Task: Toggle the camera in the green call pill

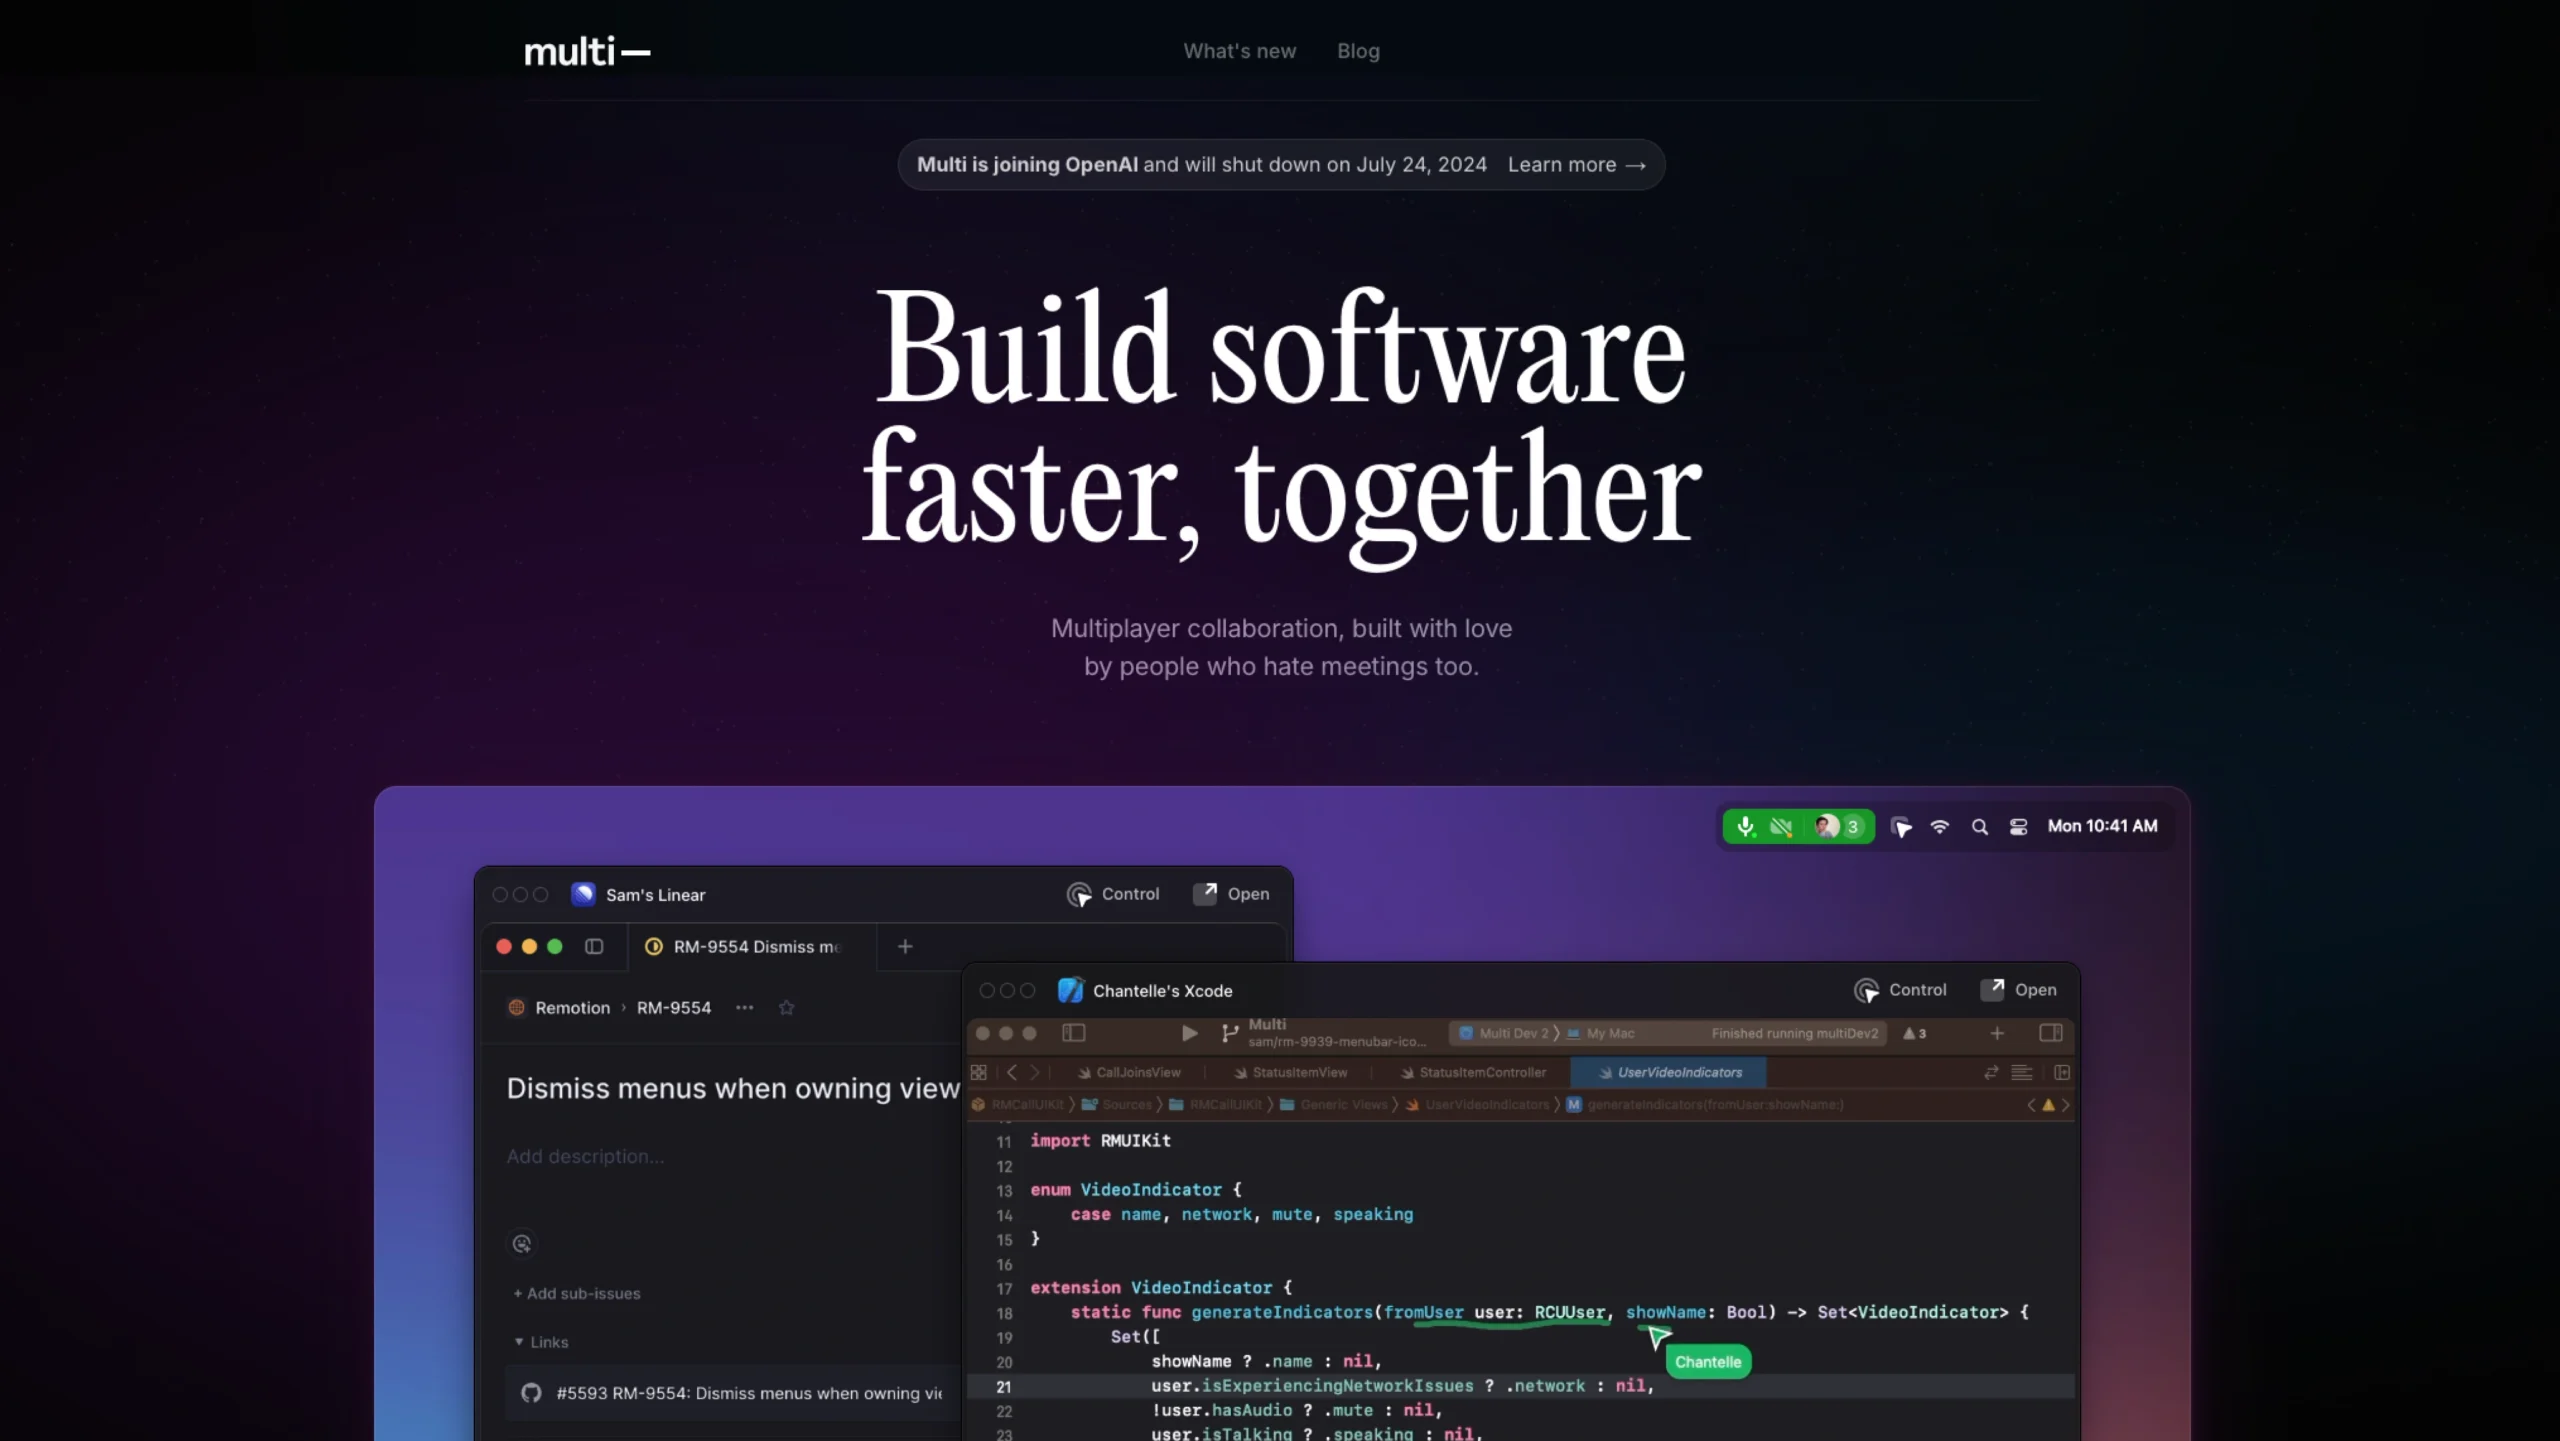Action: pyautogui.click(x=1781, y=827)
